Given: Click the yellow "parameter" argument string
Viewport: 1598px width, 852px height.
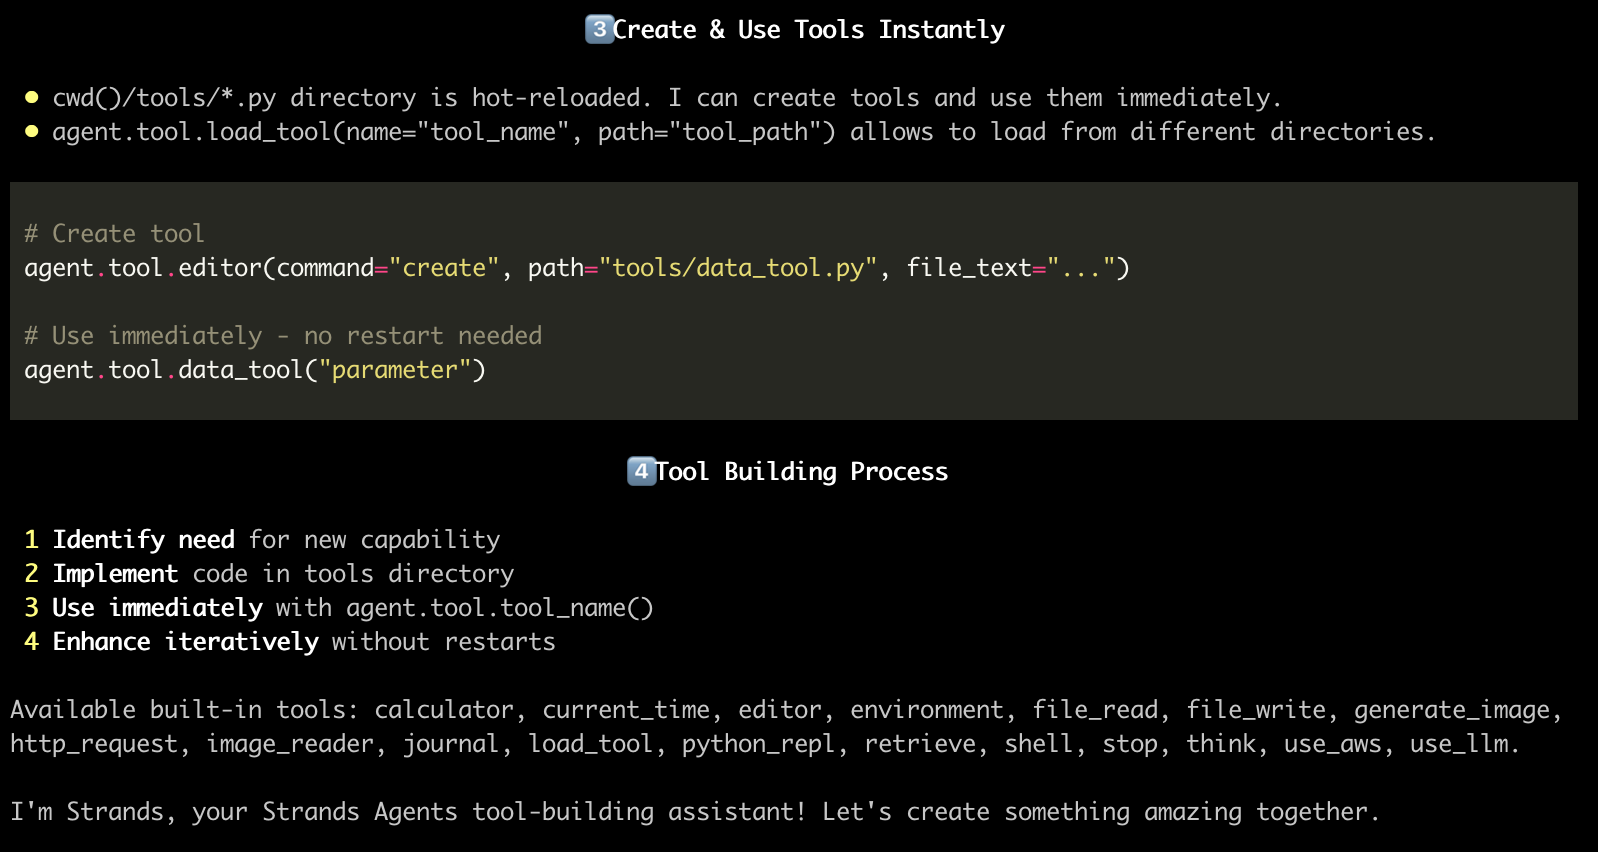Looking at the screenshot, I should pos(394,370).
